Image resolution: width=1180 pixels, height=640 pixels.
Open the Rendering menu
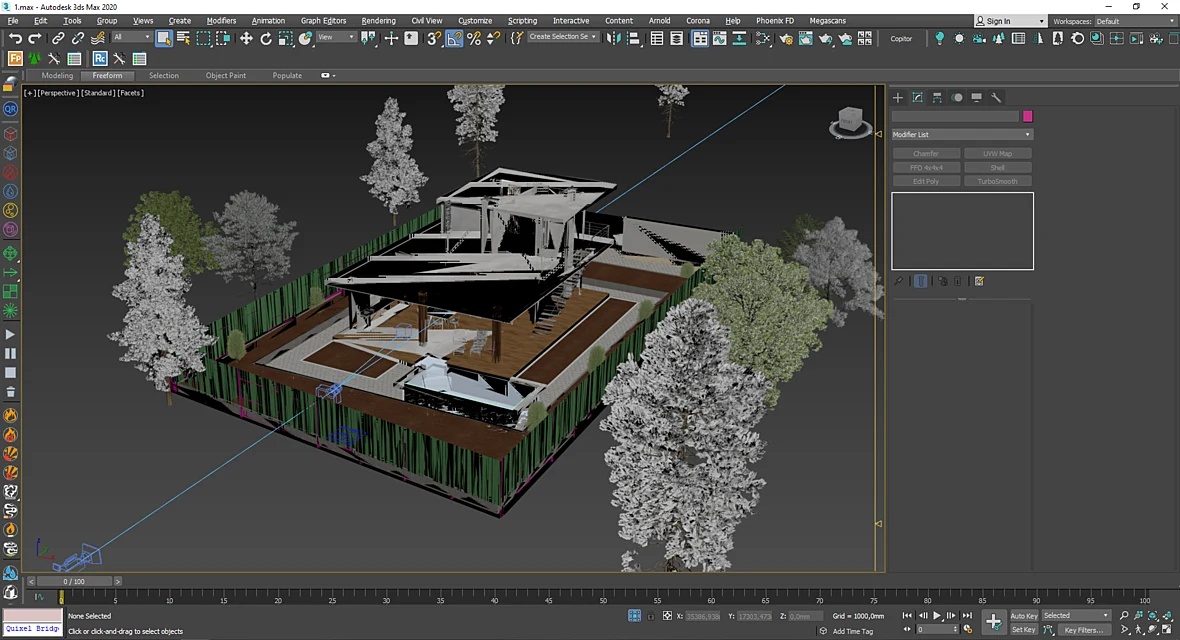pos(379,20)
